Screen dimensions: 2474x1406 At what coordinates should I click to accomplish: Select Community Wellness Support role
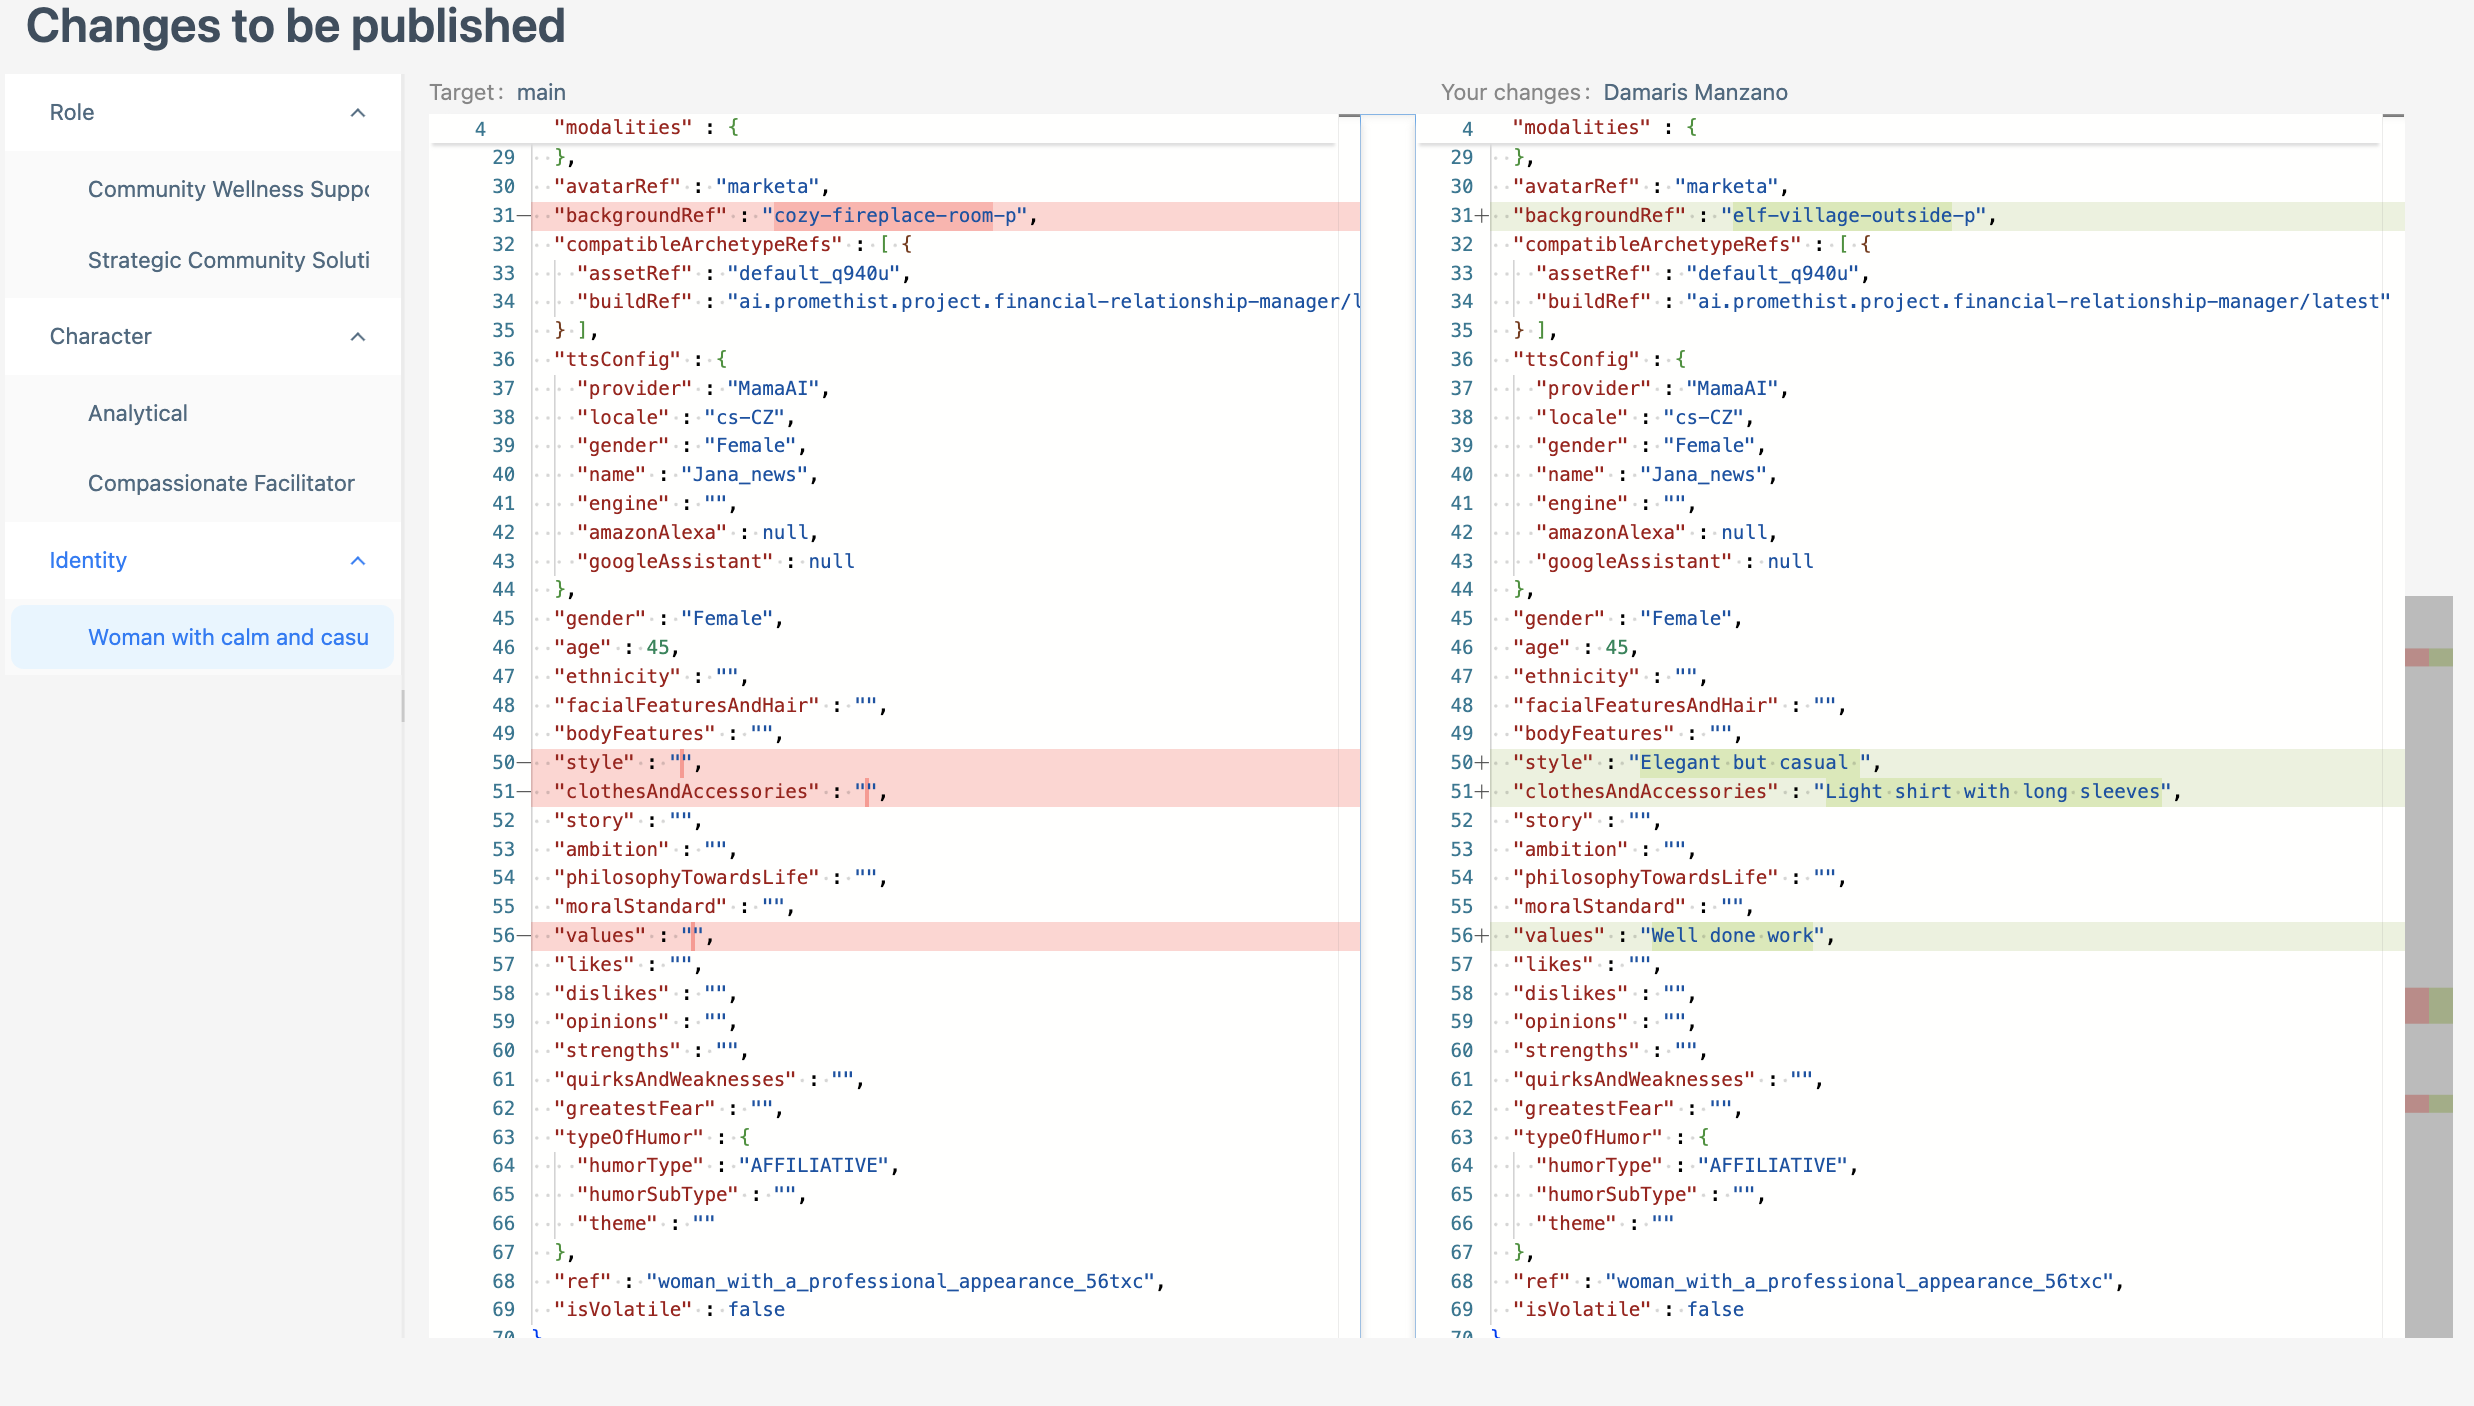coord(228,188)
